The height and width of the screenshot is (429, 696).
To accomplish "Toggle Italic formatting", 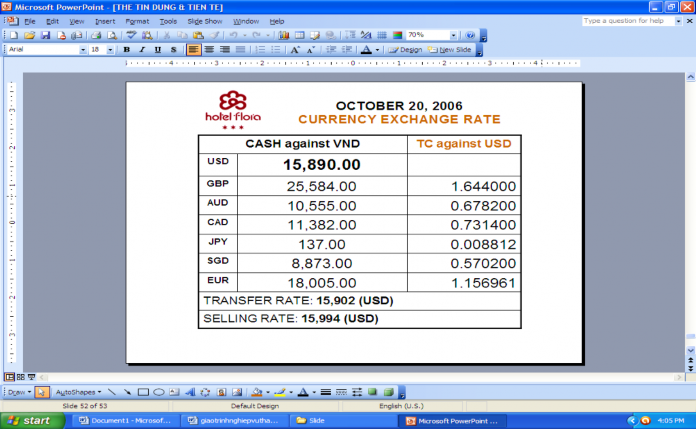I will [142, 49].
